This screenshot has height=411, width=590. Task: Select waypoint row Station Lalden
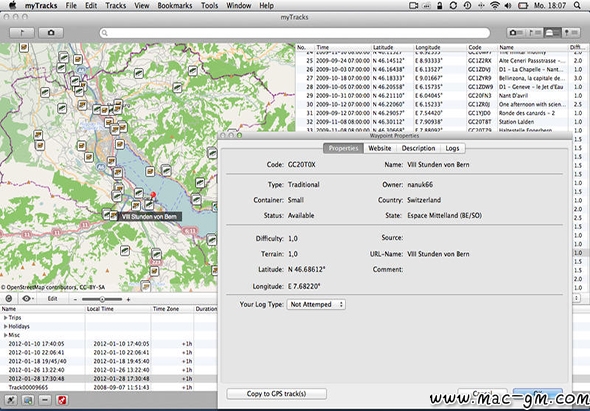tap(442, 122)
